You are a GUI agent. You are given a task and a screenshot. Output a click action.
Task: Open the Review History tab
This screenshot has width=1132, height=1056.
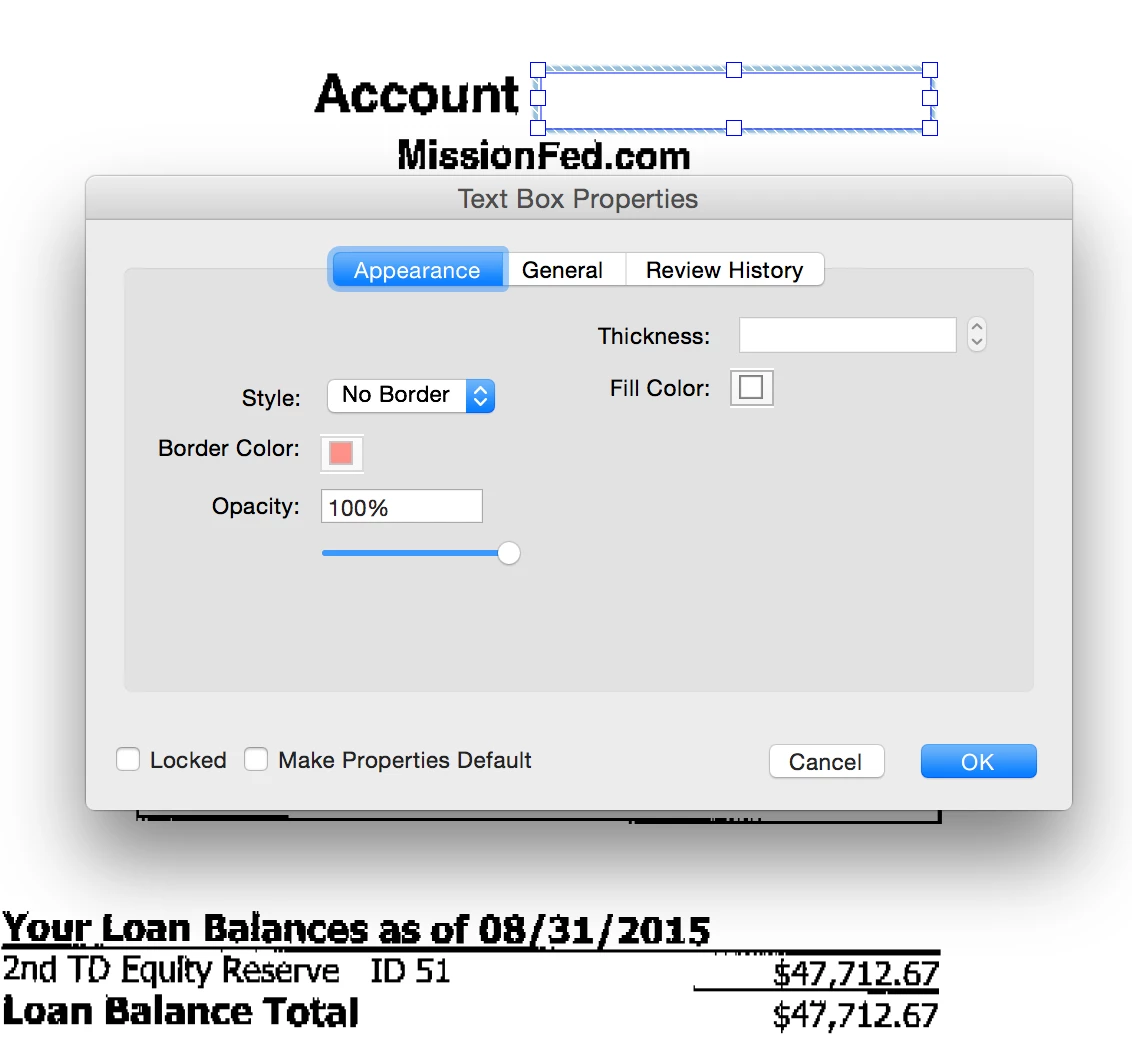(724, 270)
